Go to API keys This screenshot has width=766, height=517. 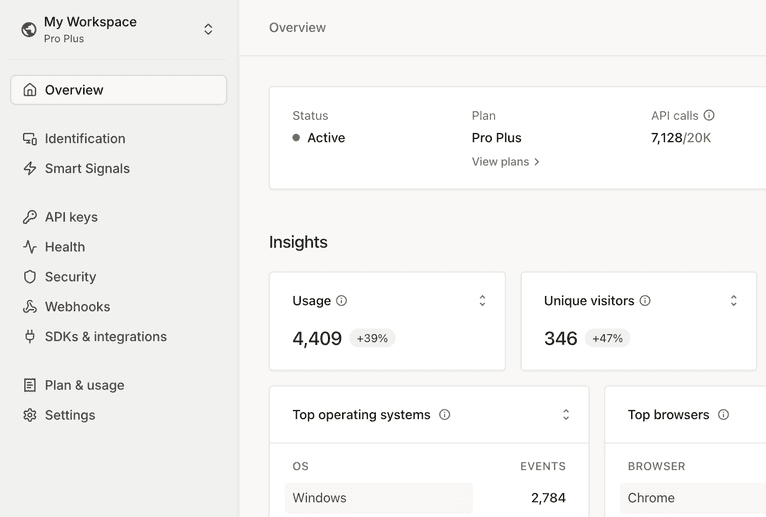pyautogui.click(x=71, y=217)
